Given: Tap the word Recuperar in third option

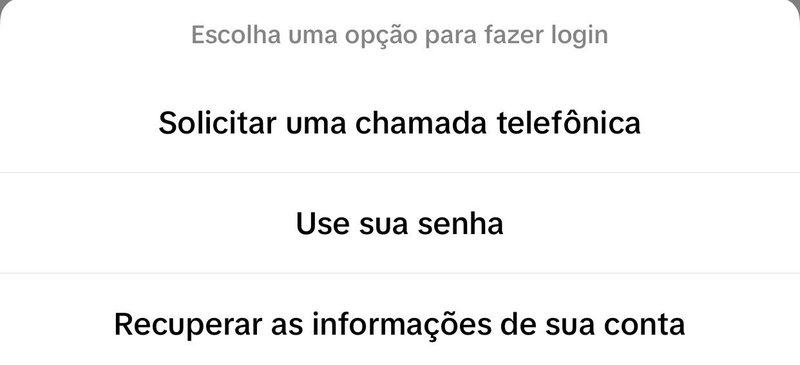Looking at the screenshot, I should (188, 325).
